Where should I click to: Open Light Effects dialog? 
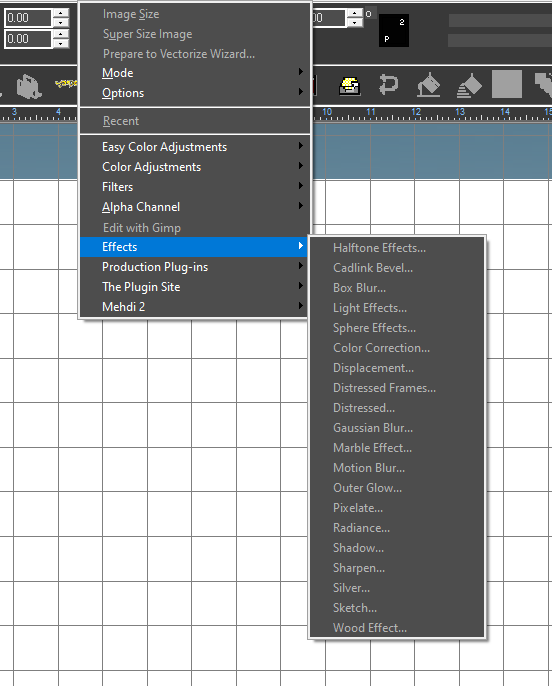[x=397, y=308]
